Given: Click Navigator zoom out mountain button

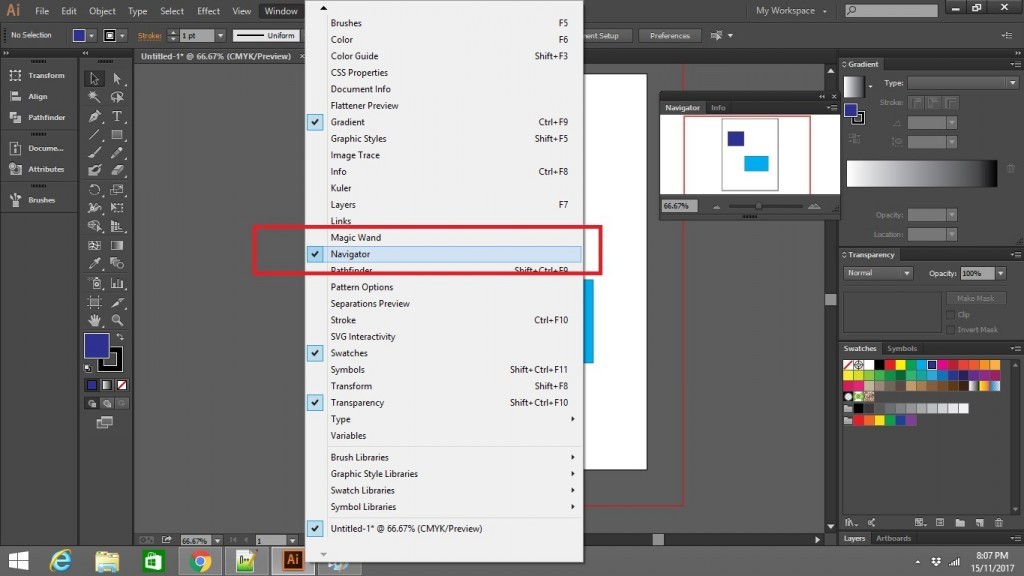Looking at the screenshot, I should tap(716, 206).
